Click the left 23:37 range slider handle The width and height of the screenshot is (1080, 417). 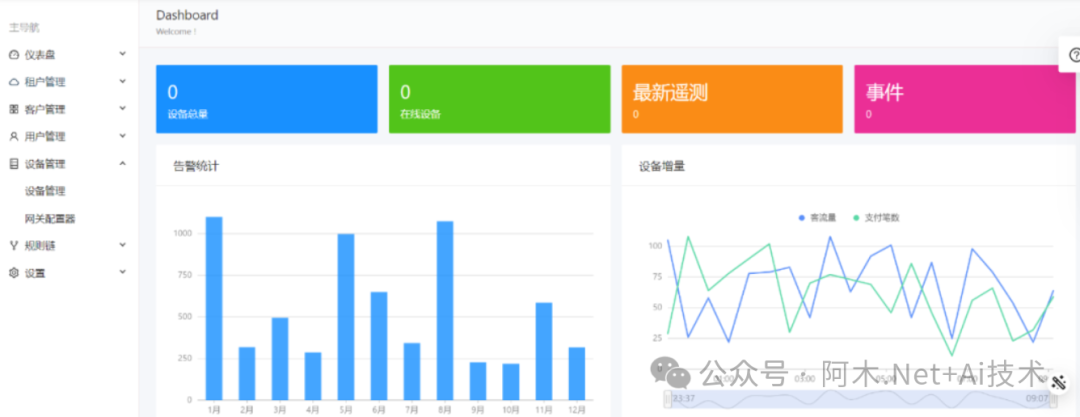pyautogui.click(x=667, y=399)
